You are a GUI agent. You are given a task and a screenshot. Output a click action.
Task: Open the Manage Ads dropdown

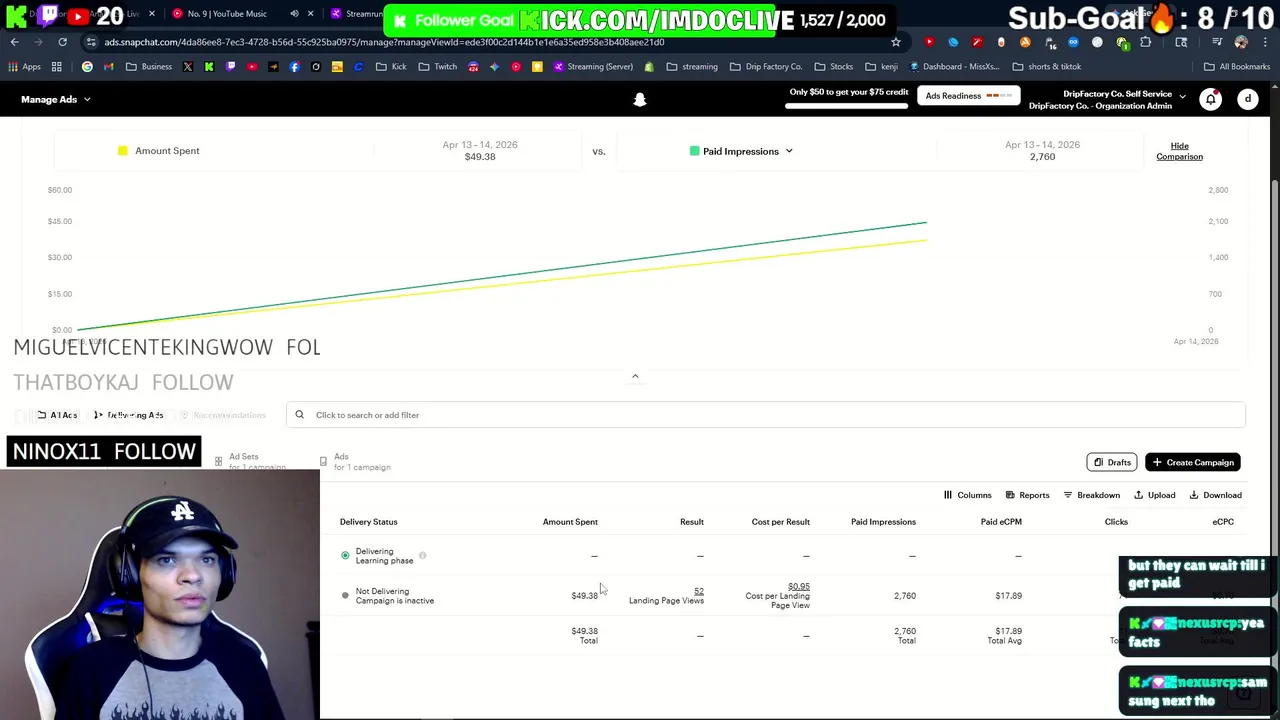tap(56, 99)
